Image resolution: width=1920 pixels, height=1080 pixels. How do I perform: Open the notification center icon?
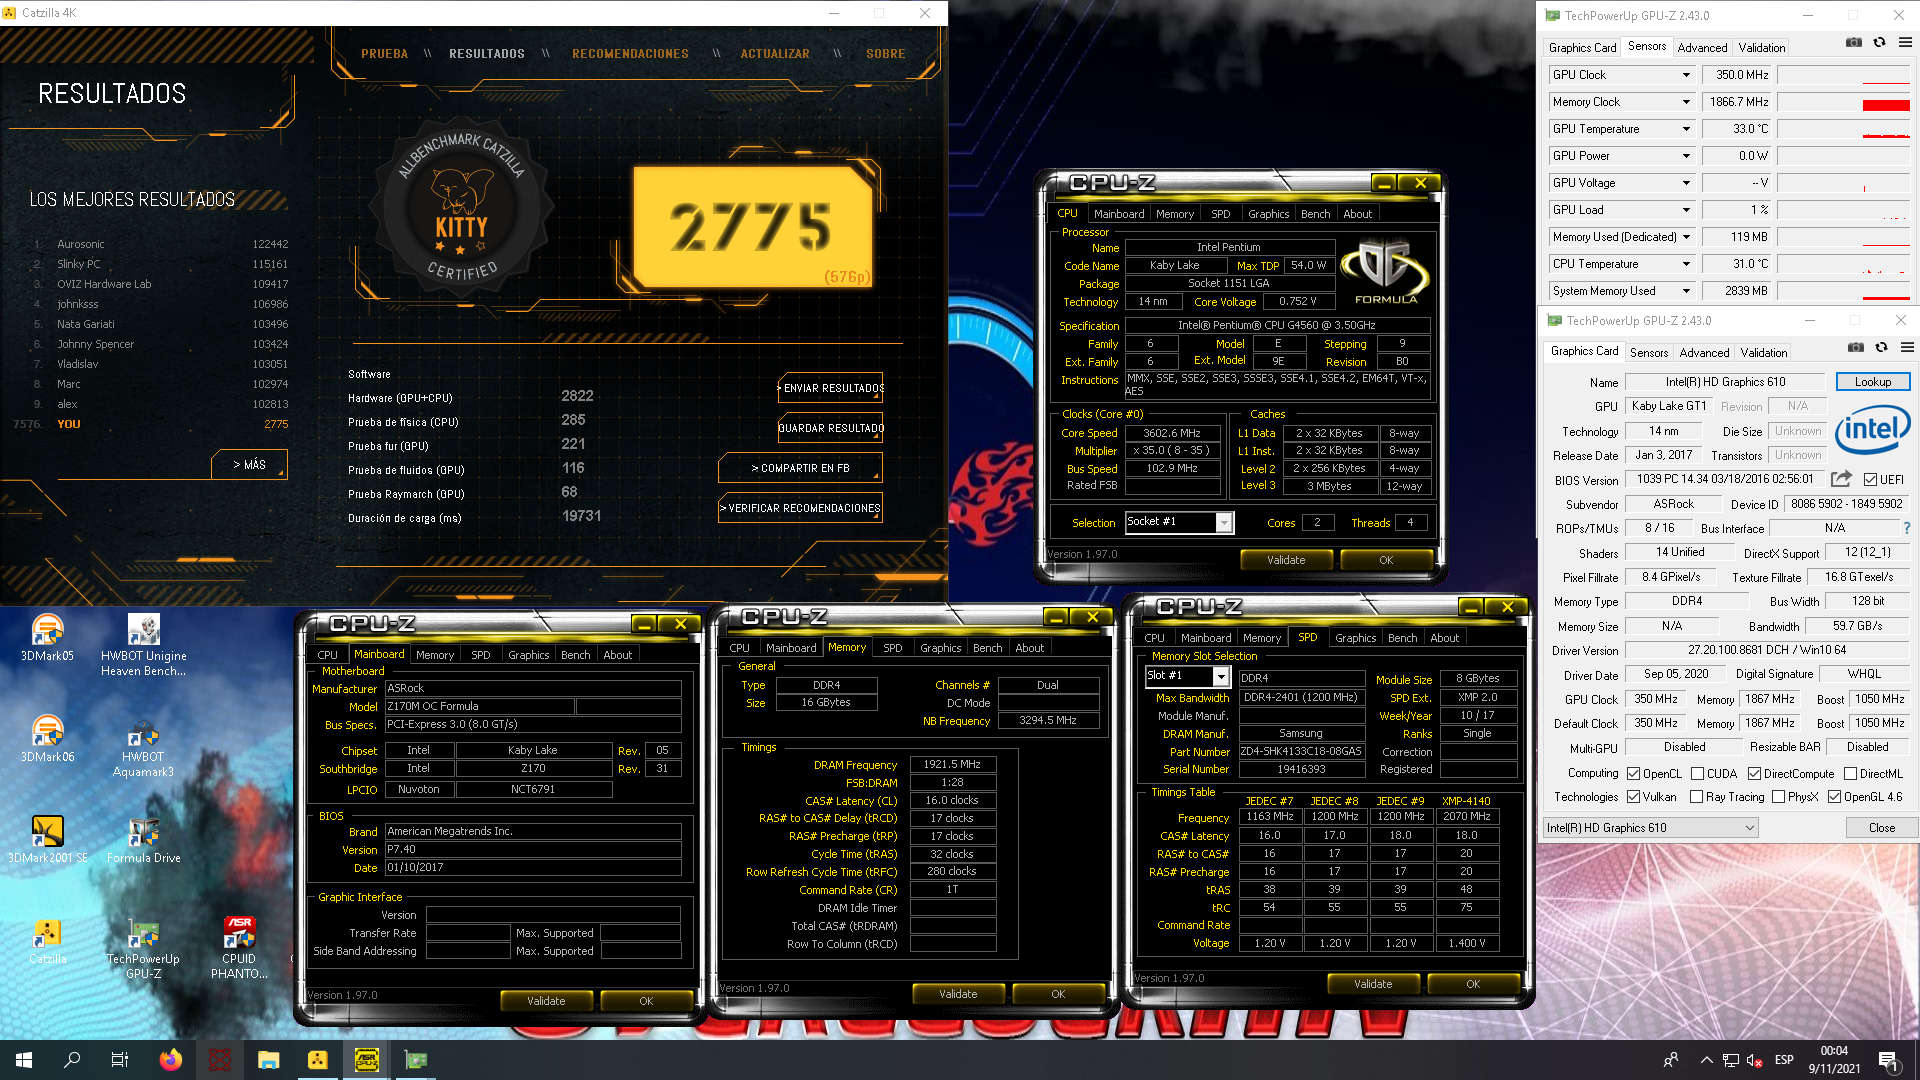click(x=1888, y=1060)
